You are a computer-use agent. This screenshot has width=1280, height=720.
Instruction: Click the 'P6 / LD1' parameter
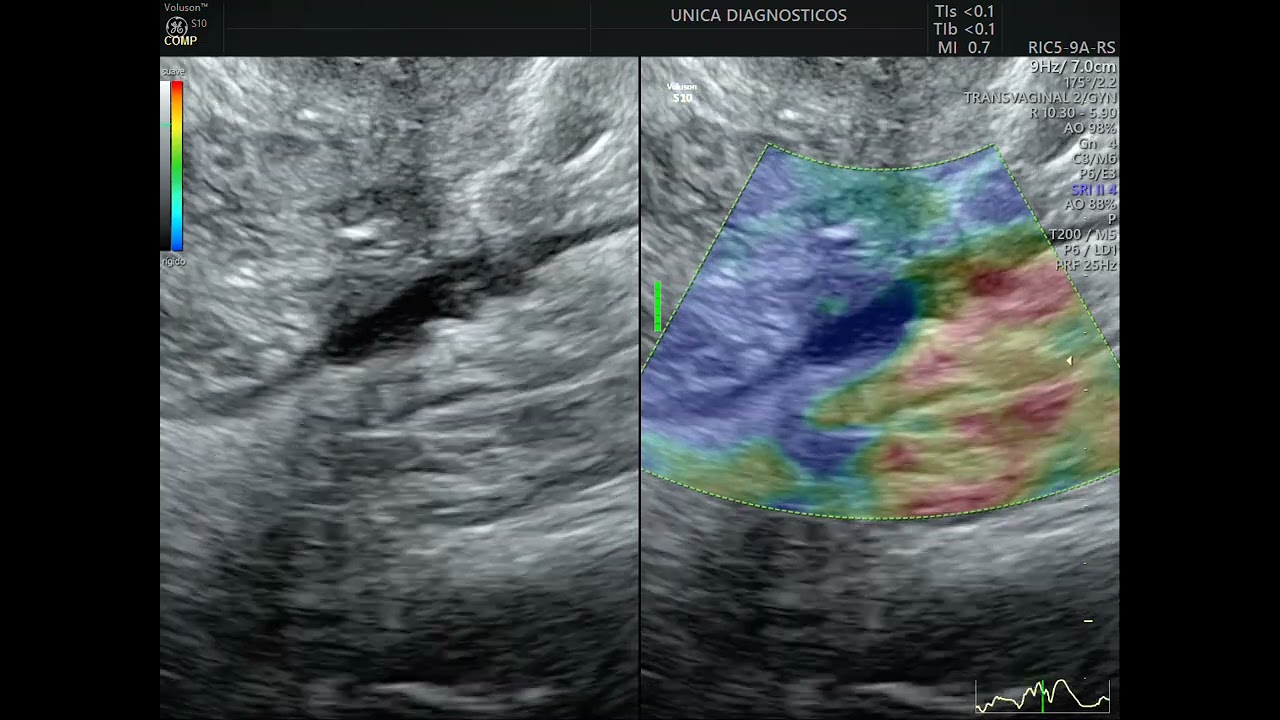[1089, 250]
